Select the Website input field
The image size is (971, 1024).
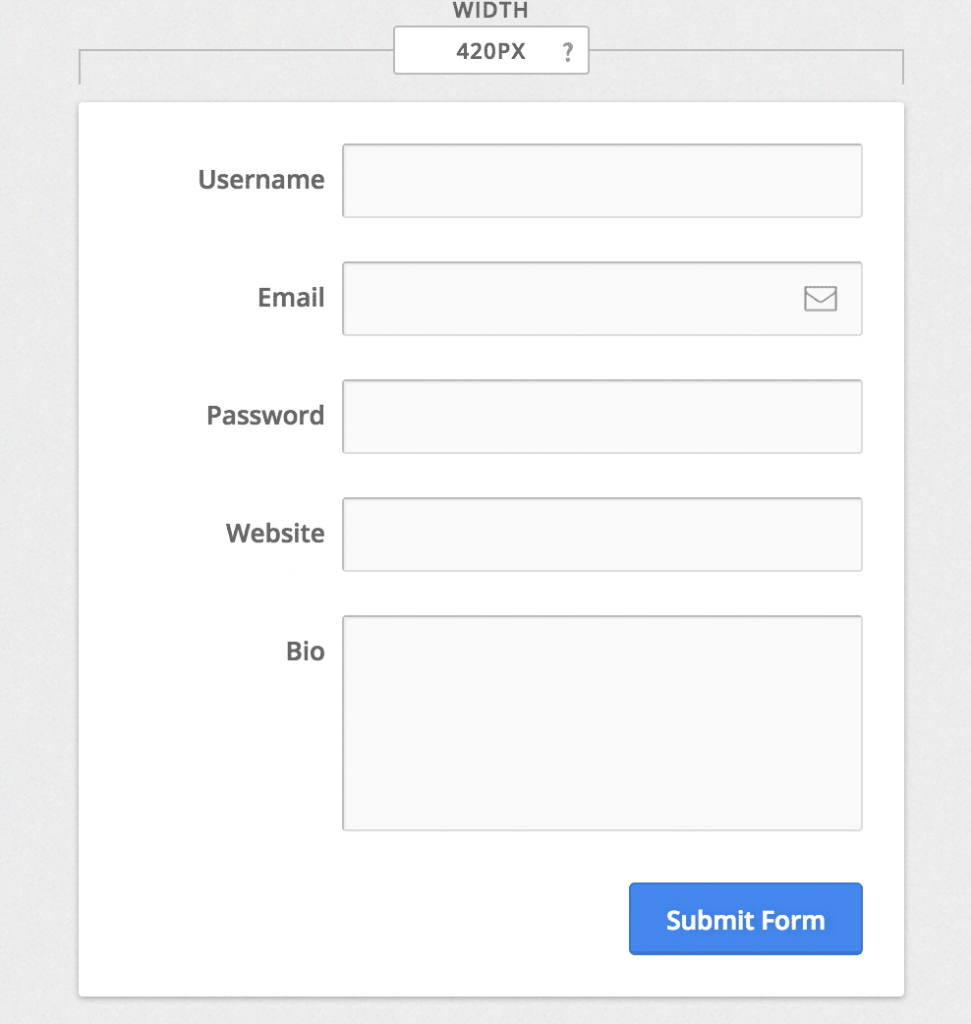point(602,534)
